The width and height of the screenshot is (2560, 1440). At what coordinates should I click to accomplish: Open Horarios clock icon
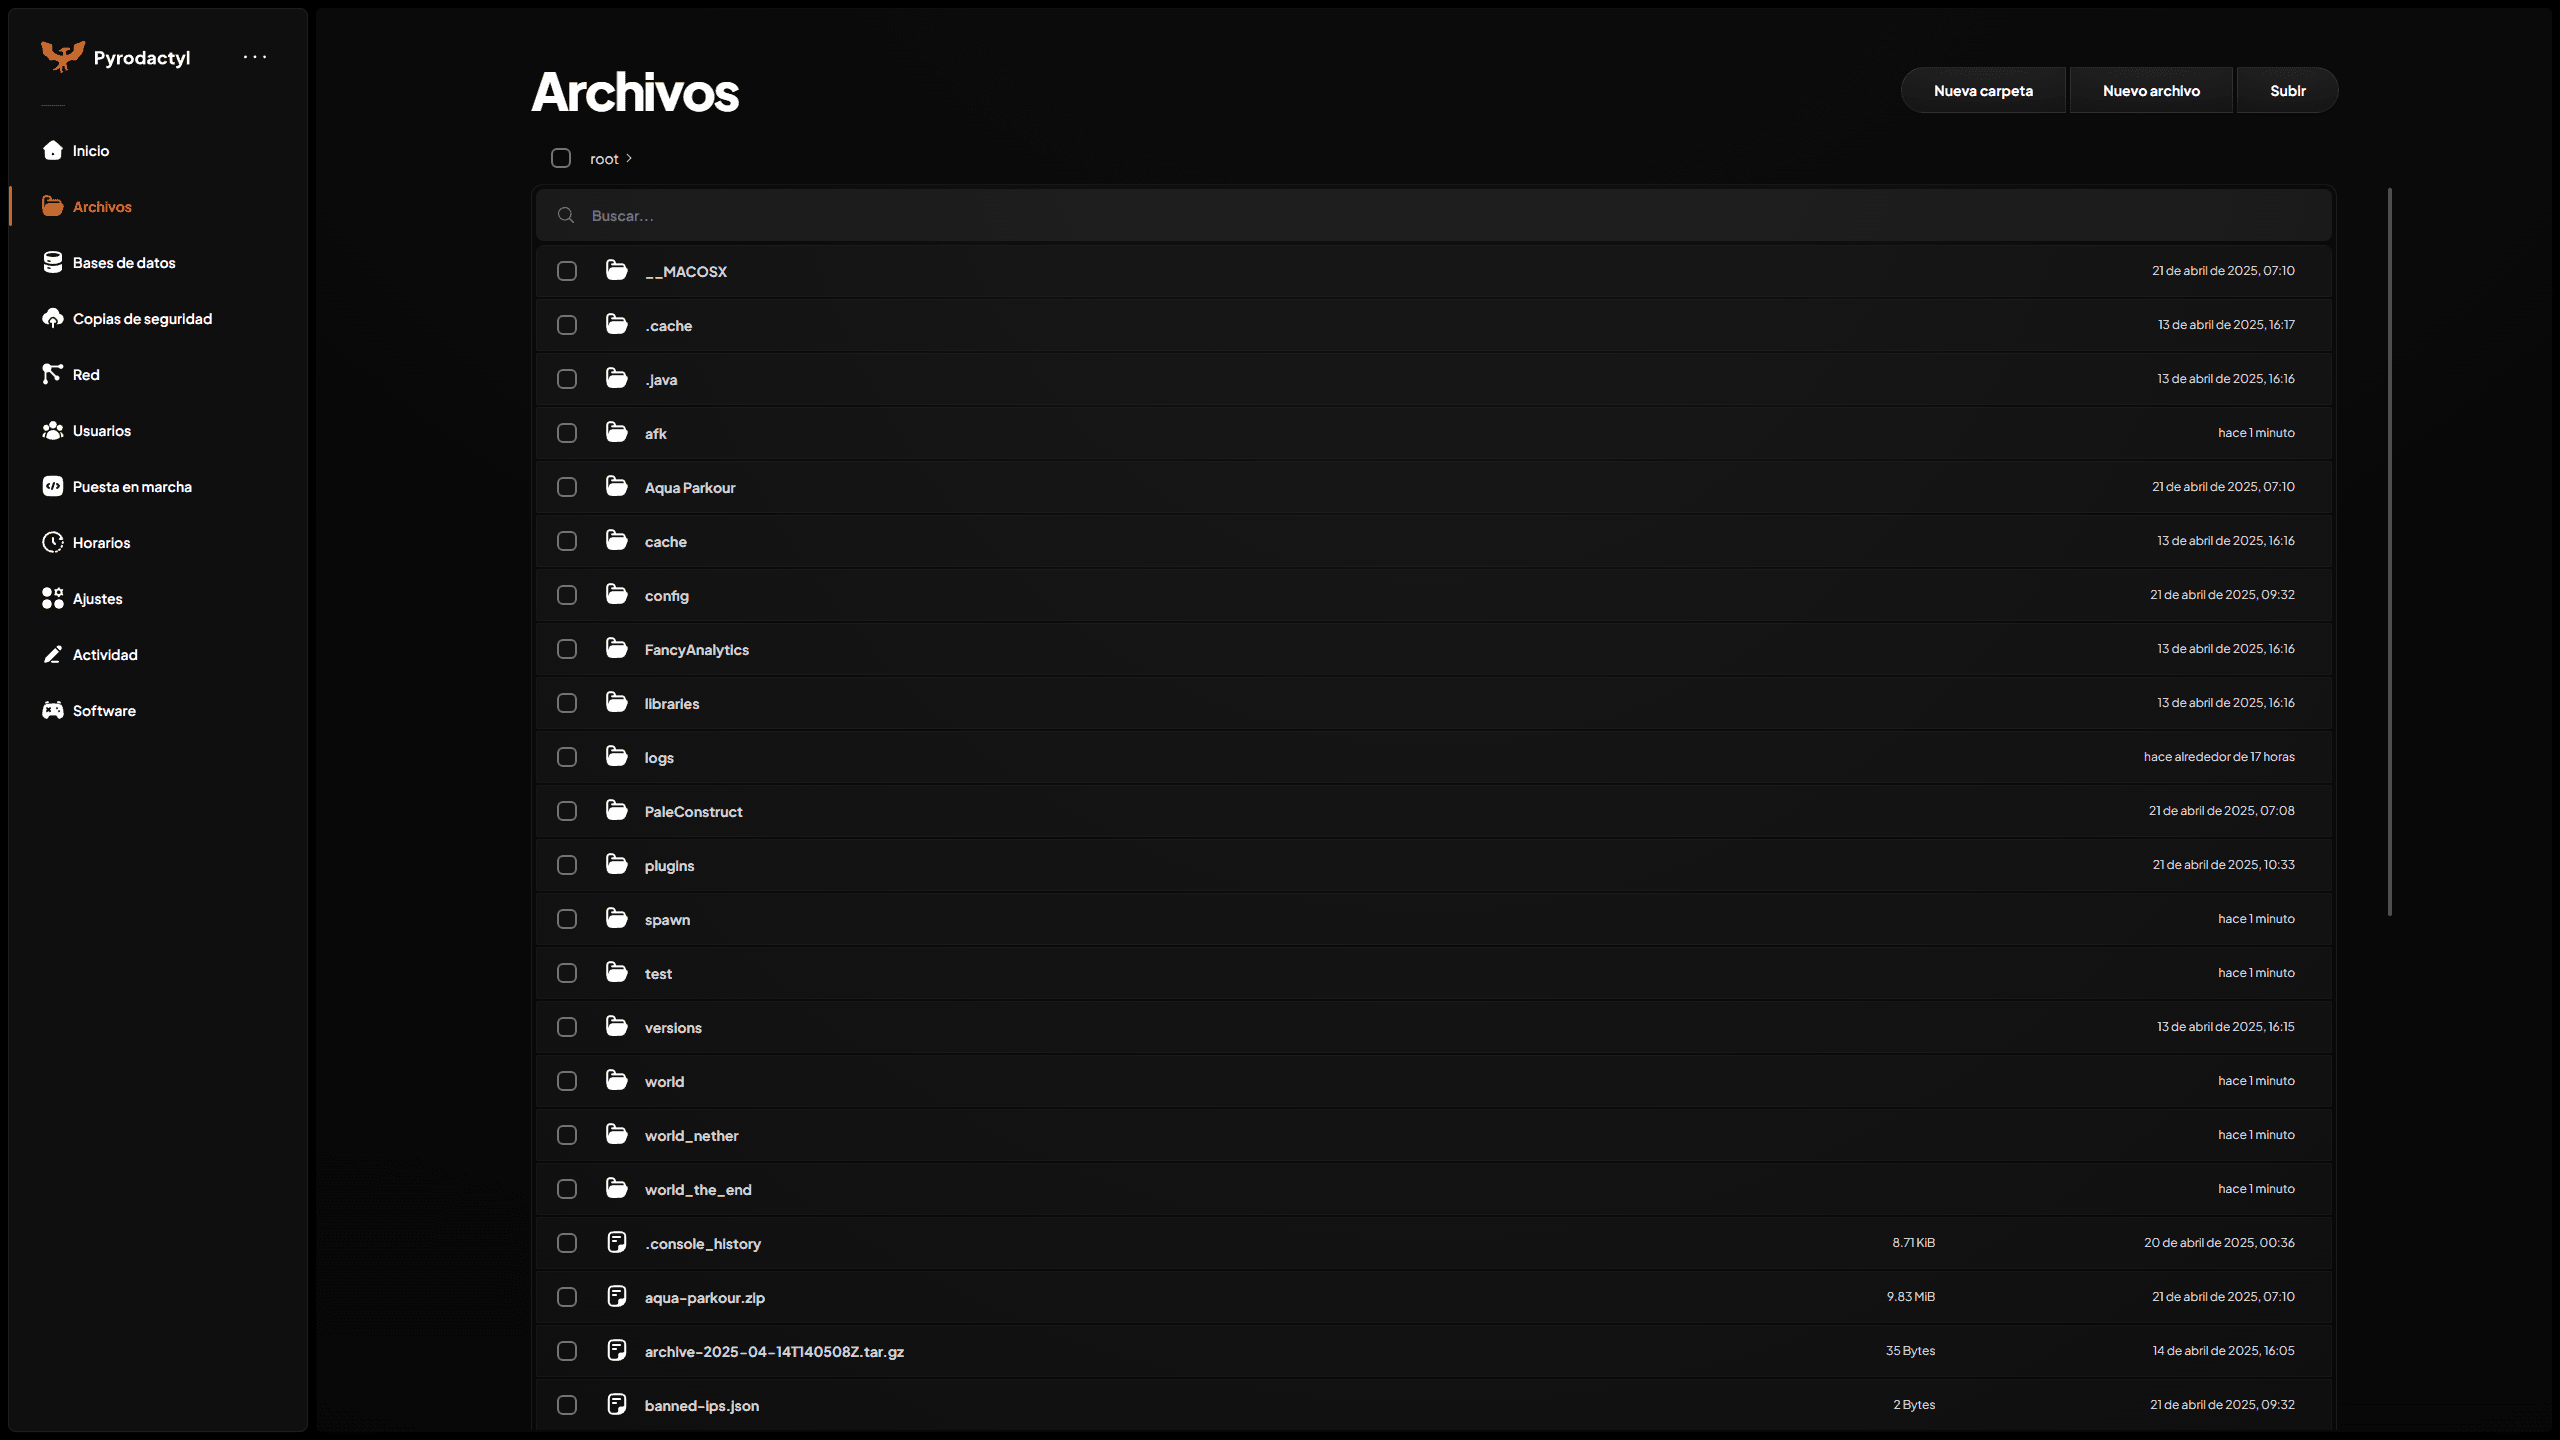[53, 542]
